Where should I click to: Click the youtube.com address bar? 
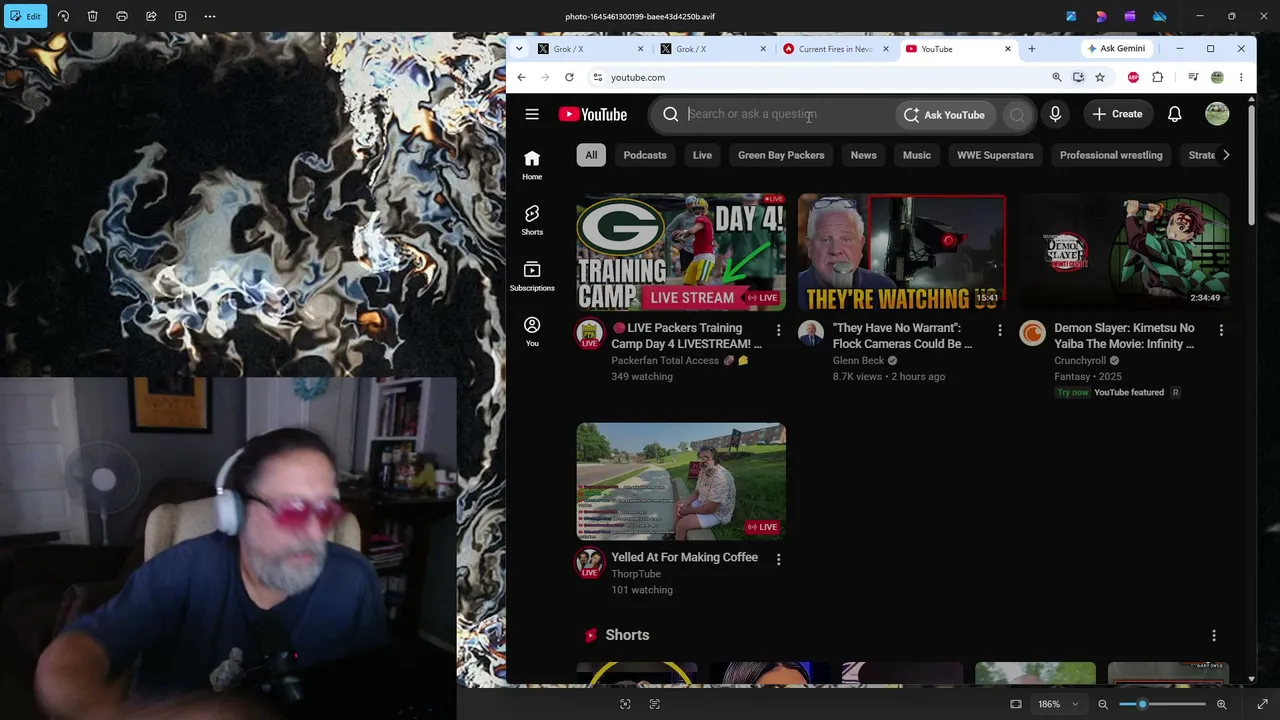tap(817, 77)
